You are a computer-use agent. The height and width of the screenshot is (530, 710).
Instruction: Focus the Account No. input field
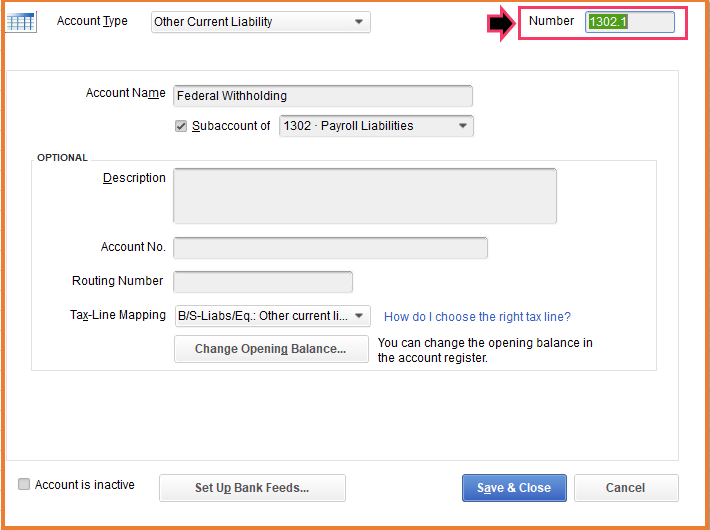click(x=330, y=248)
